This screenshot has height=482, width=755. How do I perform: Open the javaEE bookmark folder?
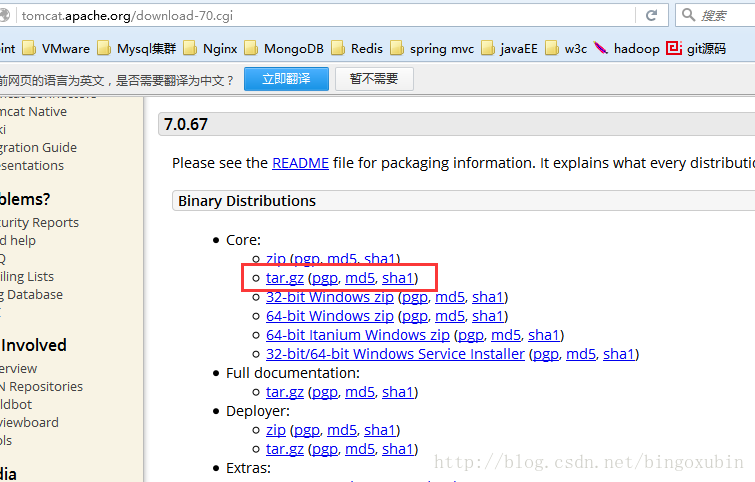coord(509,49)
